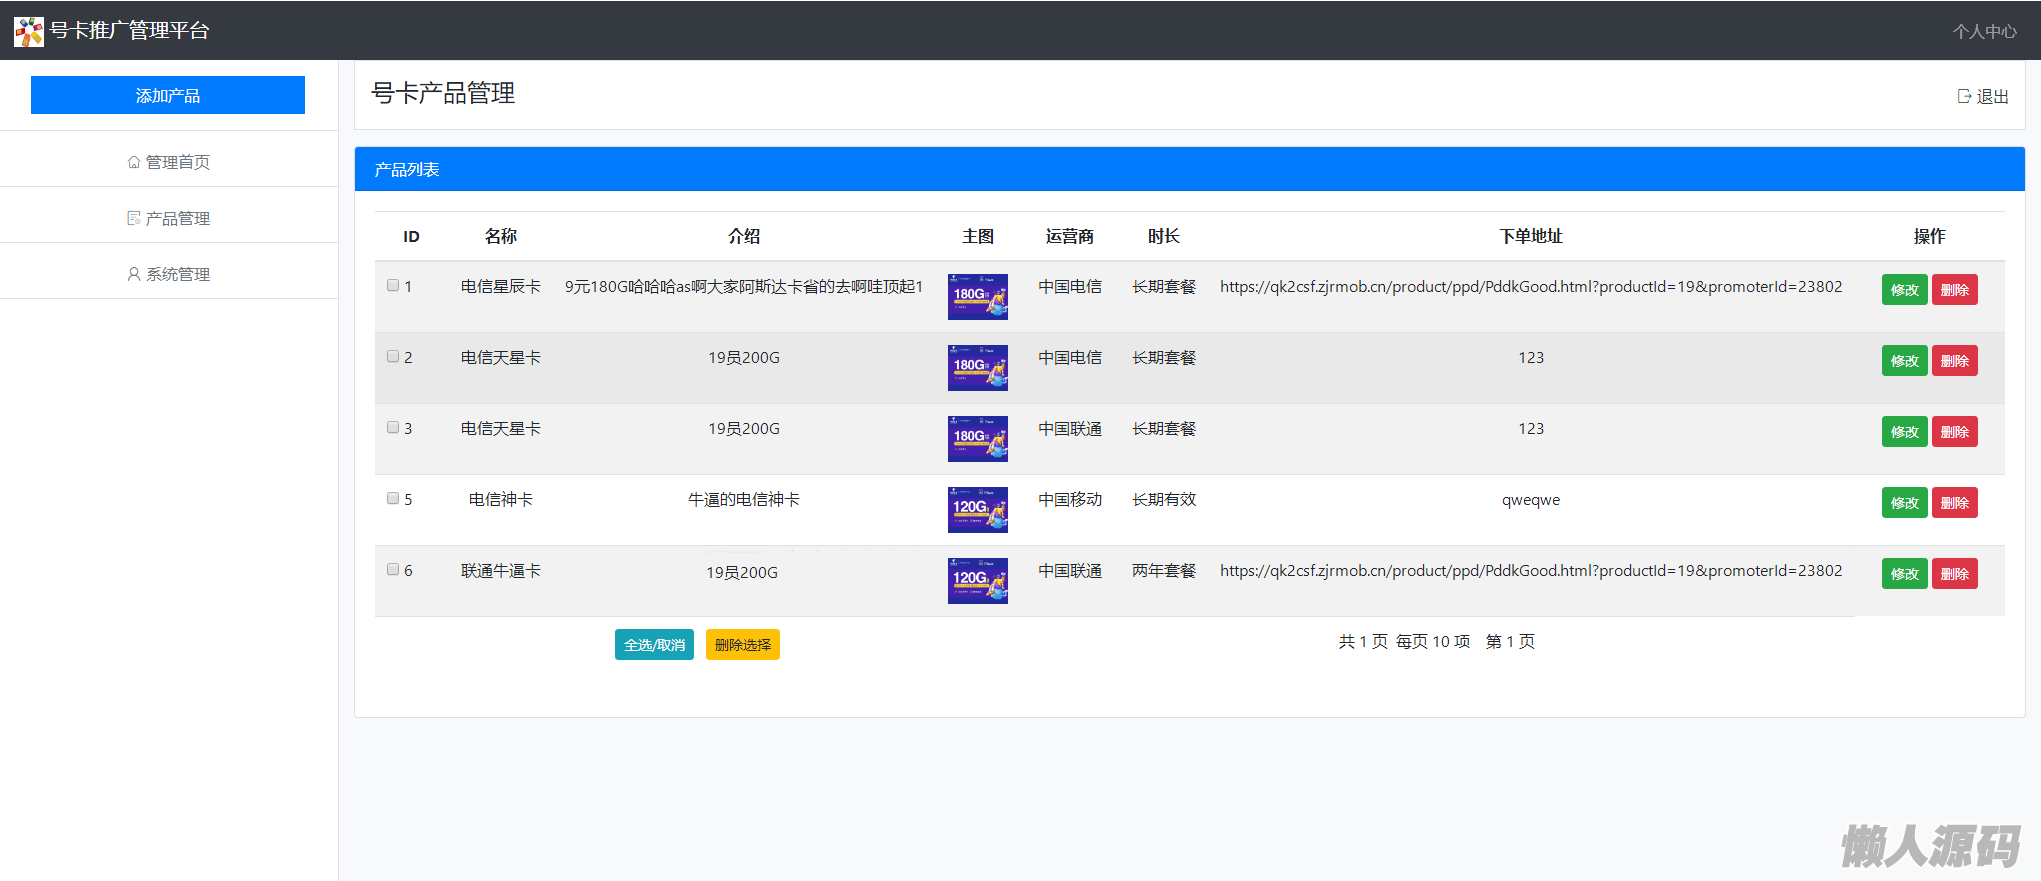Go to 产品管理 in the sidebar

click(x=177, y=218)
